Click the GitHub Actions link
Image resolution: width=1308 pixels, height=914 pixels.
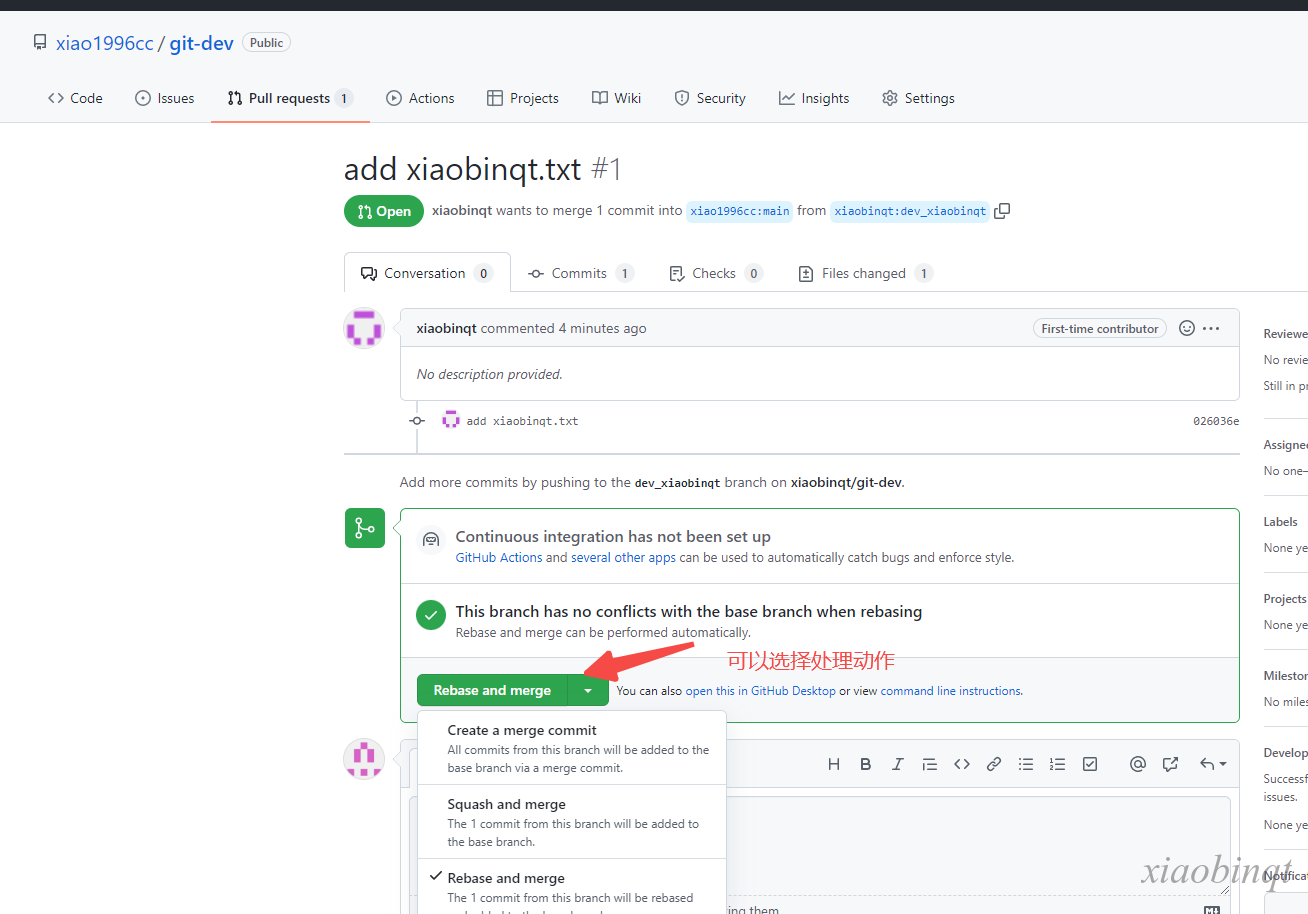(499, 557)
